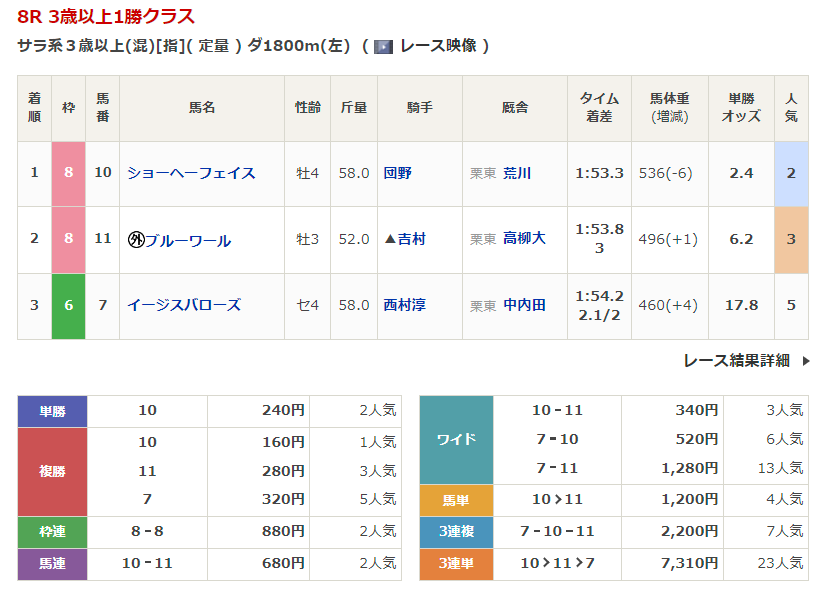View jockey 団野 profile
Viewport: 825px width, 589px height.
[x=398, y=173]
